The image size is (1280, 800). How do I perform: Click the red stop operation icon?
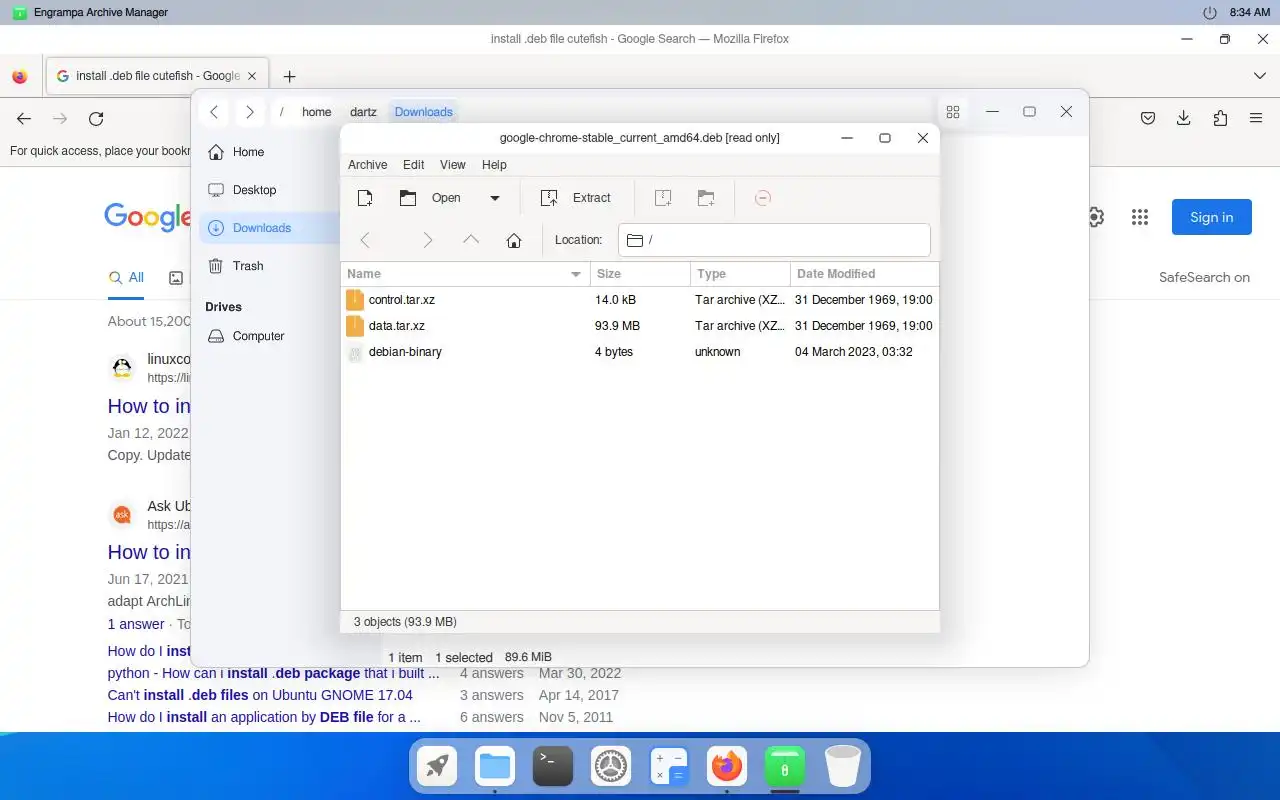coord(762,198)
